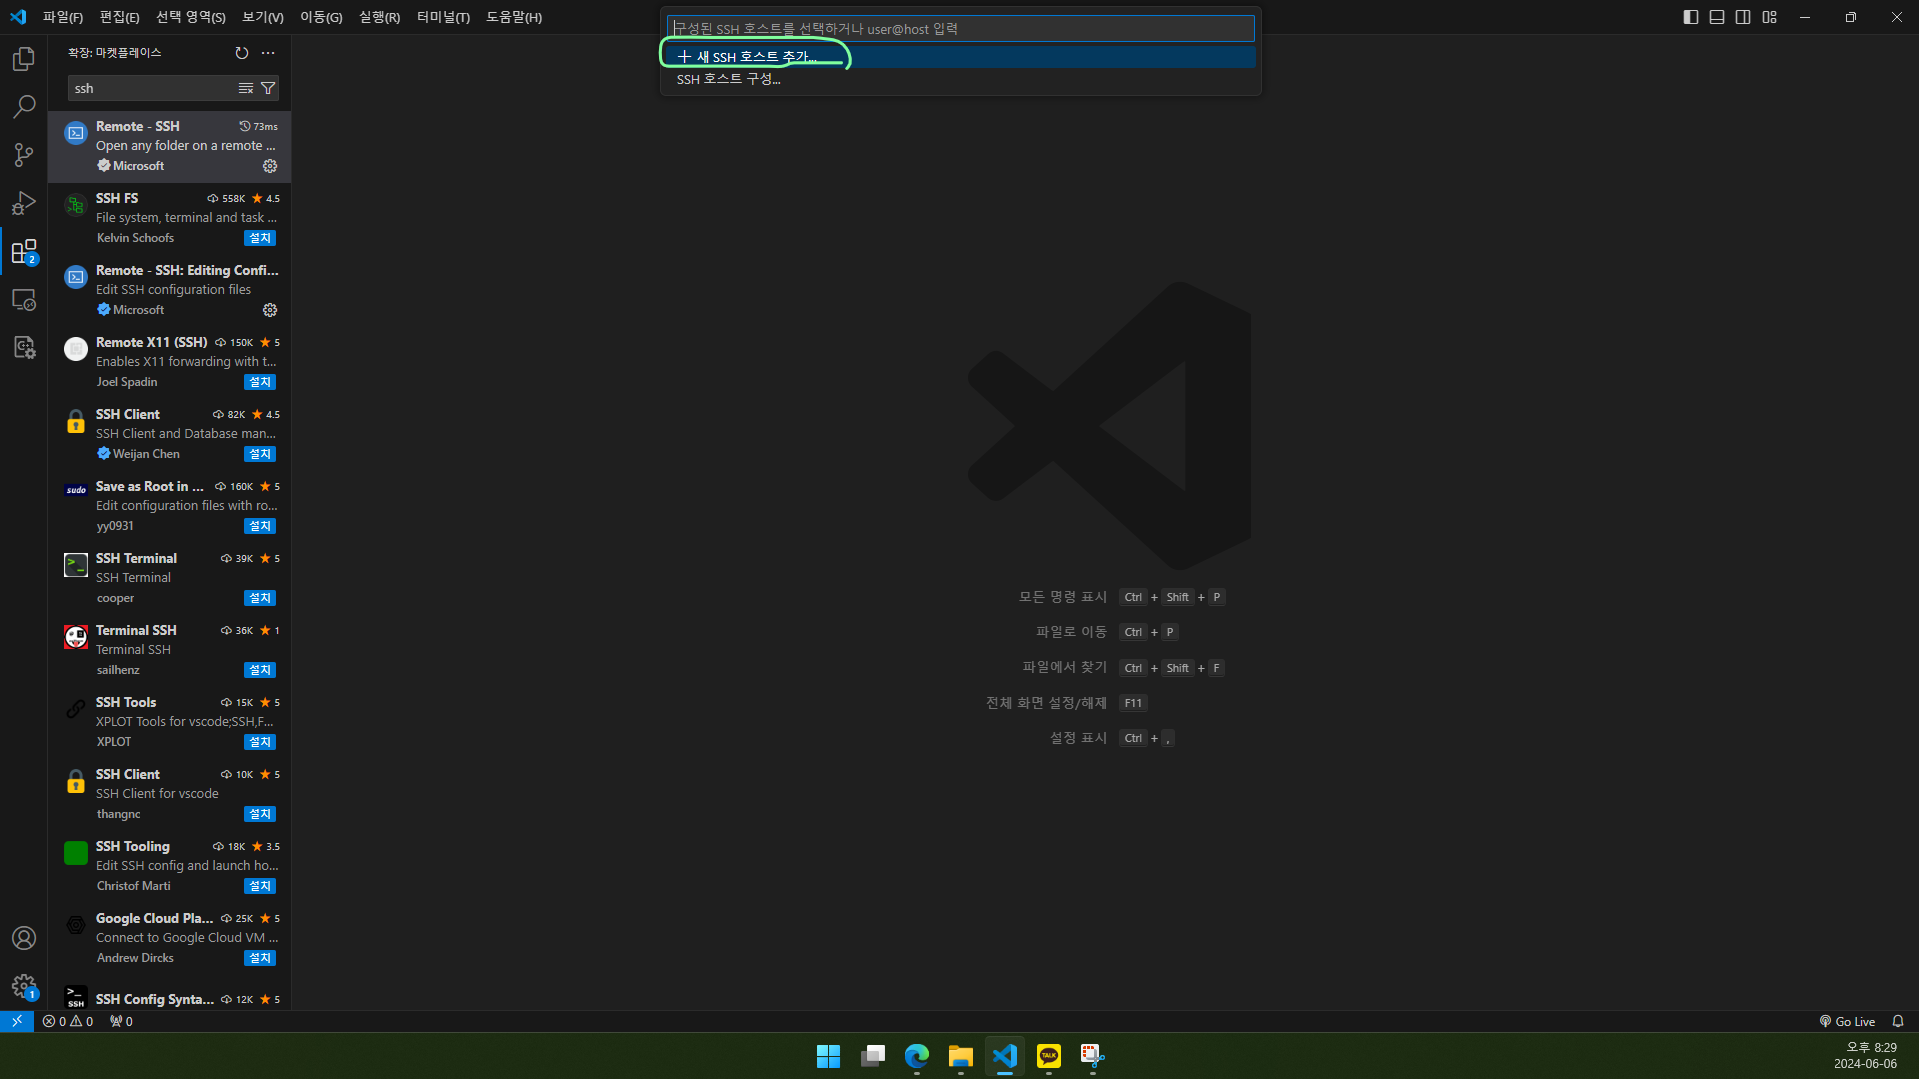Open the extensions panel more actions menu
Screen dimensions: 1919x1079
pos(268,53)
